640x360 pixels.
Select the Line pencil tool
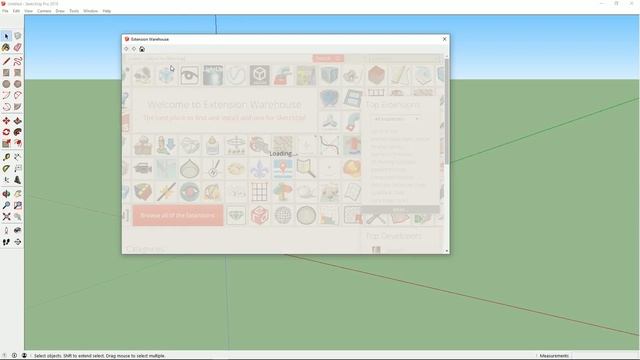coord(6,62)
